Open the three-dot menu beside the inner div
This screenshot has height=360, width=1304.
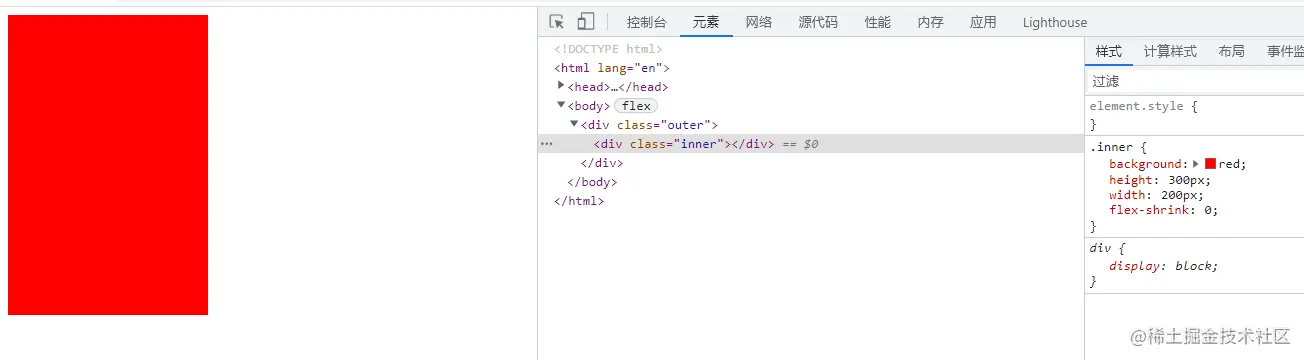(547, 144)
